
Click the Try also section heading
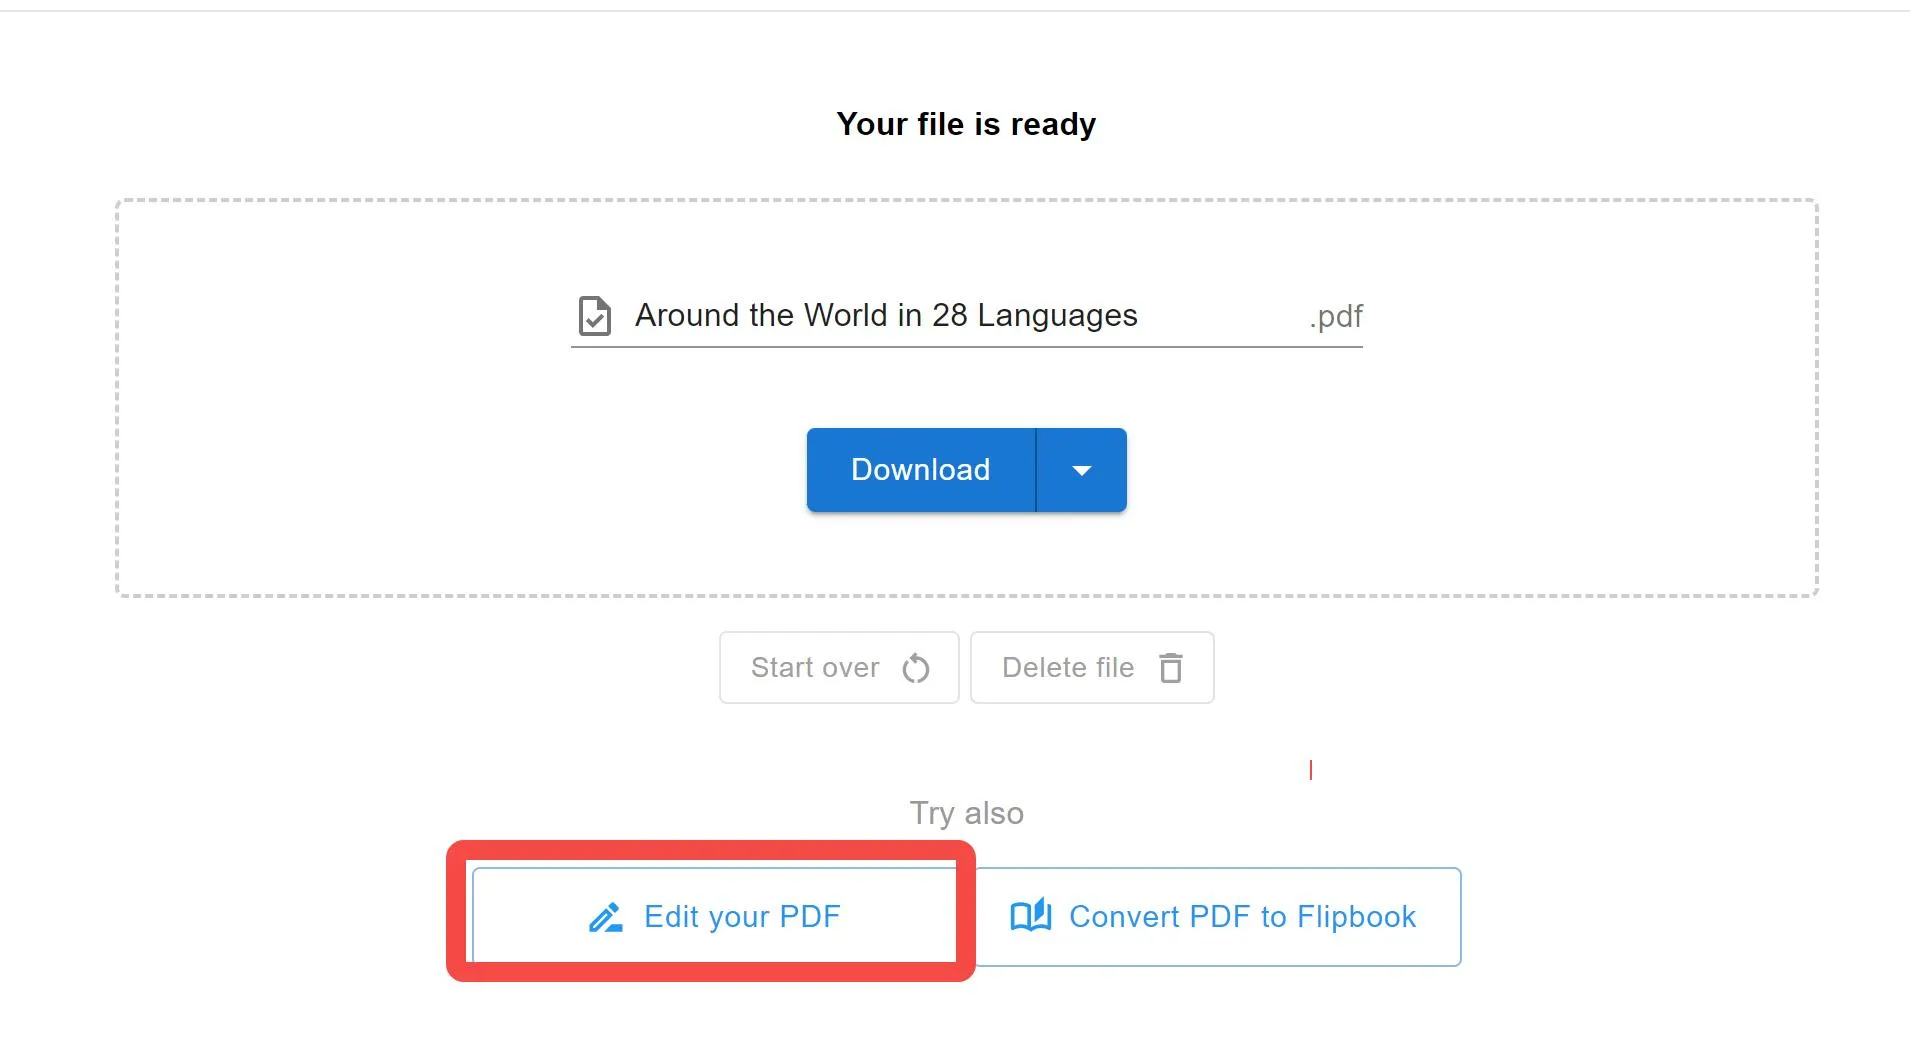[x=966, y=813]
